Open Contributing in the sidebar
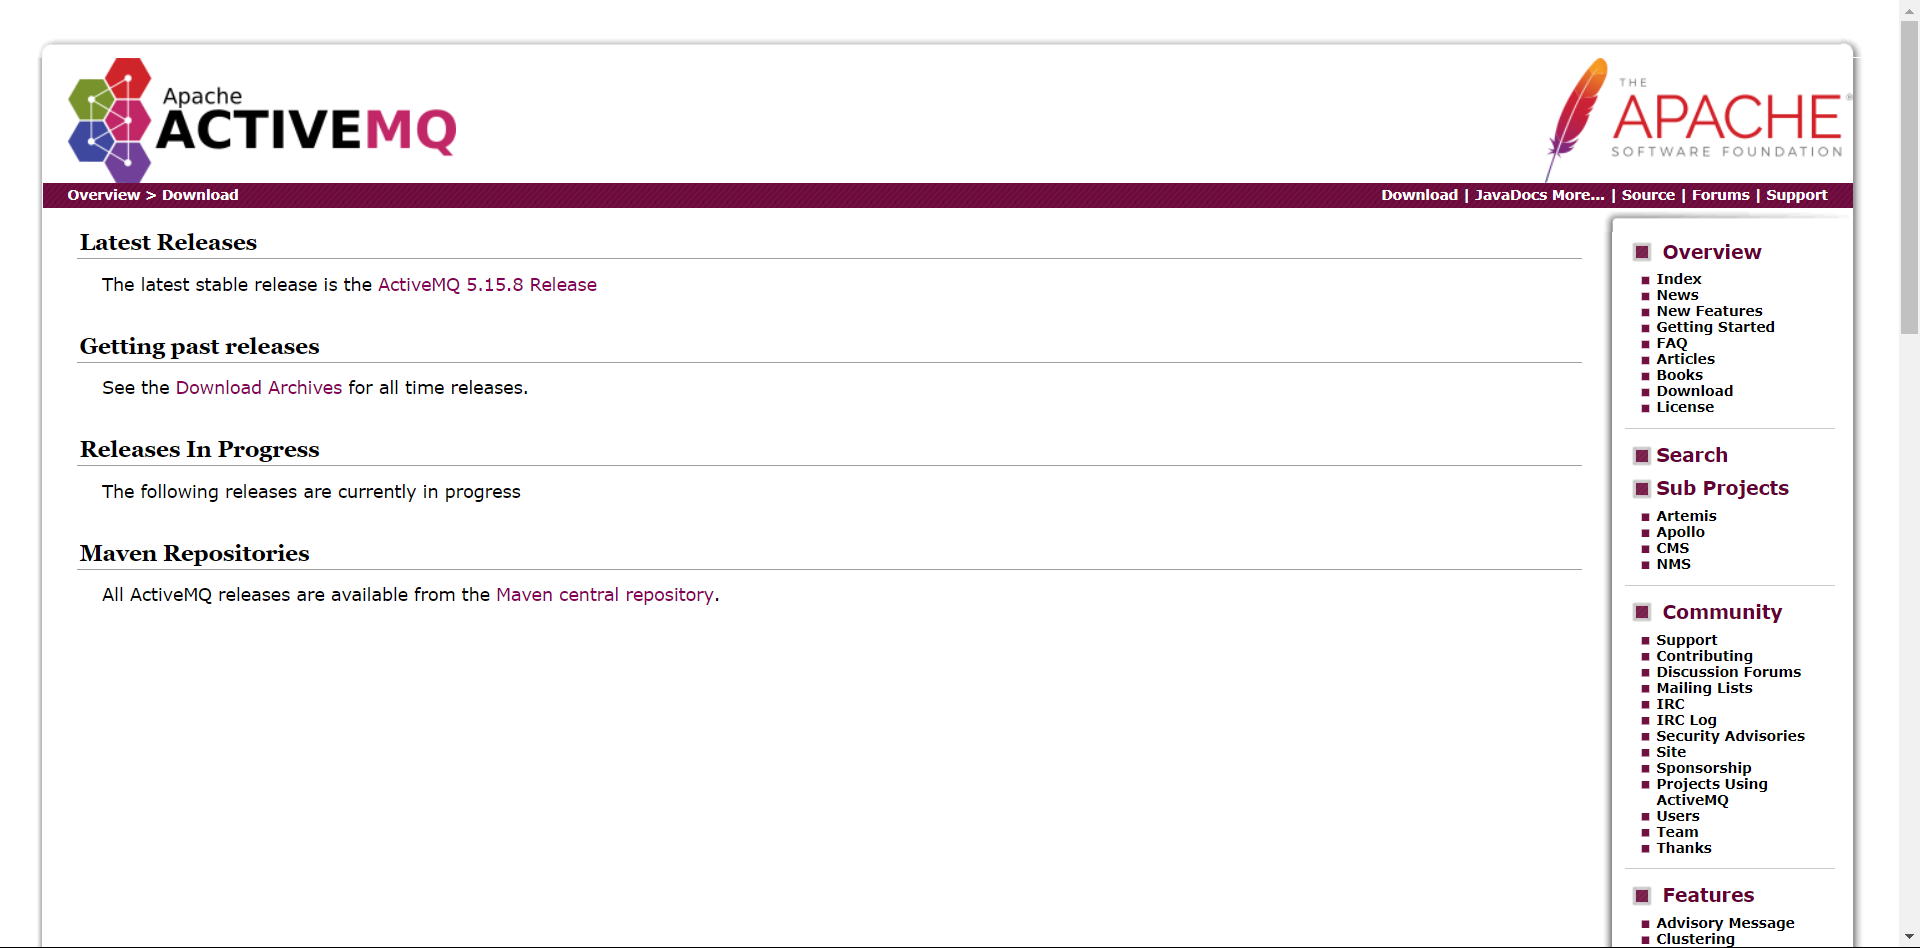The width and height of the screenshot is (1920, 948). coord(1704,656)
